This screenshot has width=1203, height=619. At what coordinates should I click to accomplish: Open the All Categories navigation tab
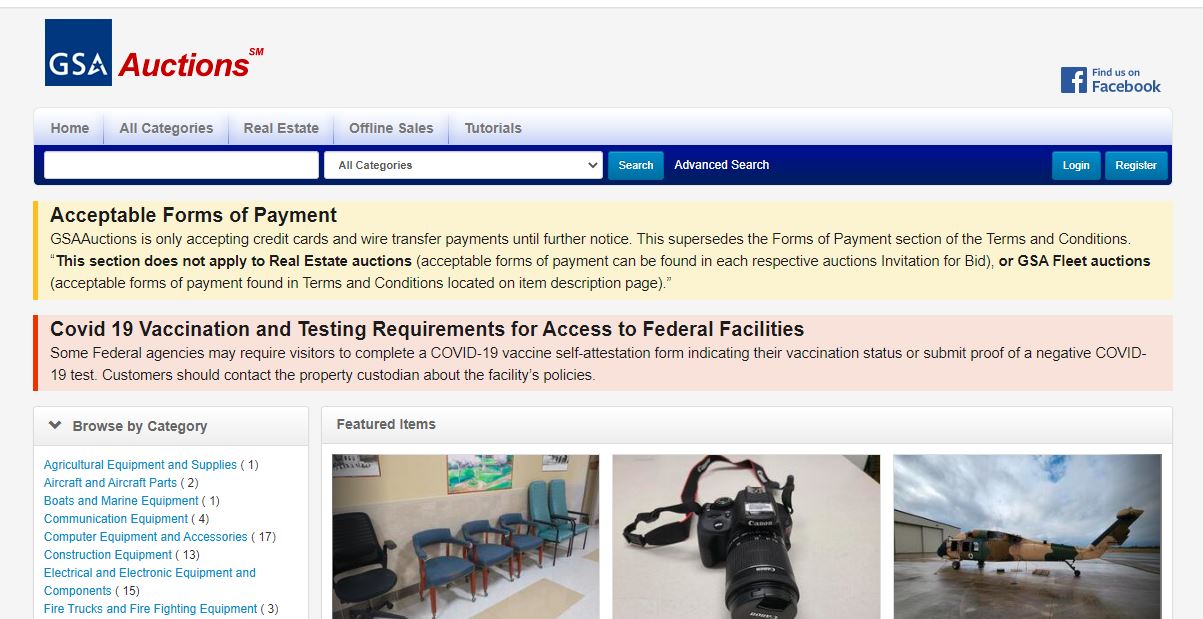point(166,128)
